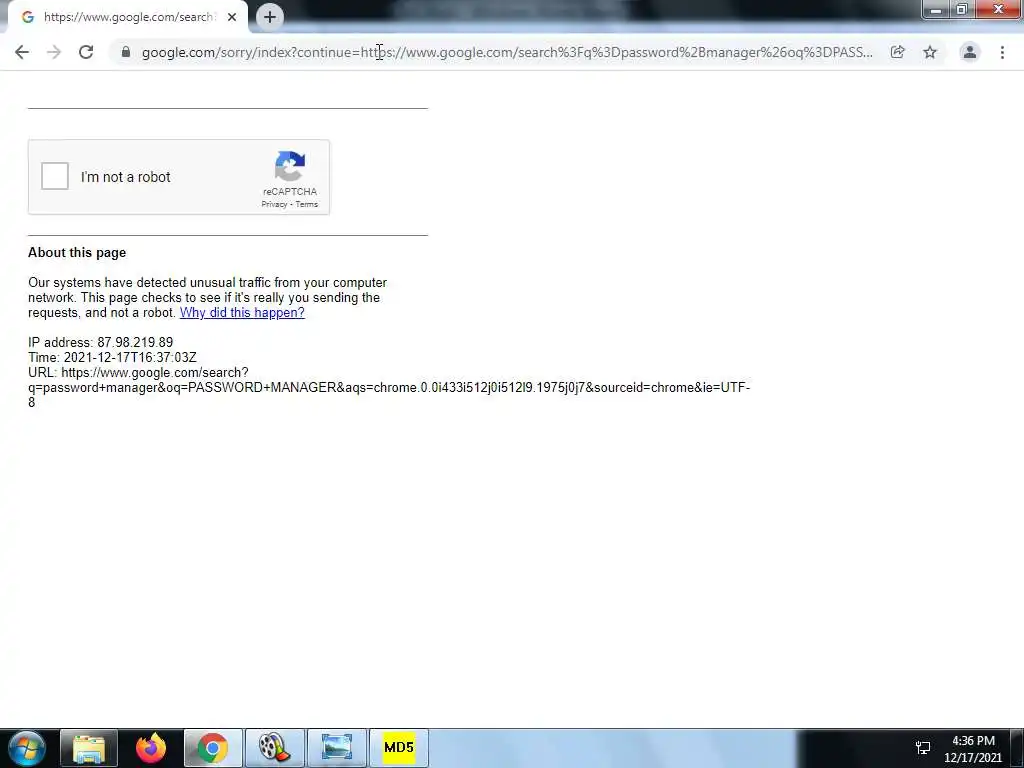
Task: Open the MD5 application in taskbar
Action: pyautogui.click(x=399, y=748)
